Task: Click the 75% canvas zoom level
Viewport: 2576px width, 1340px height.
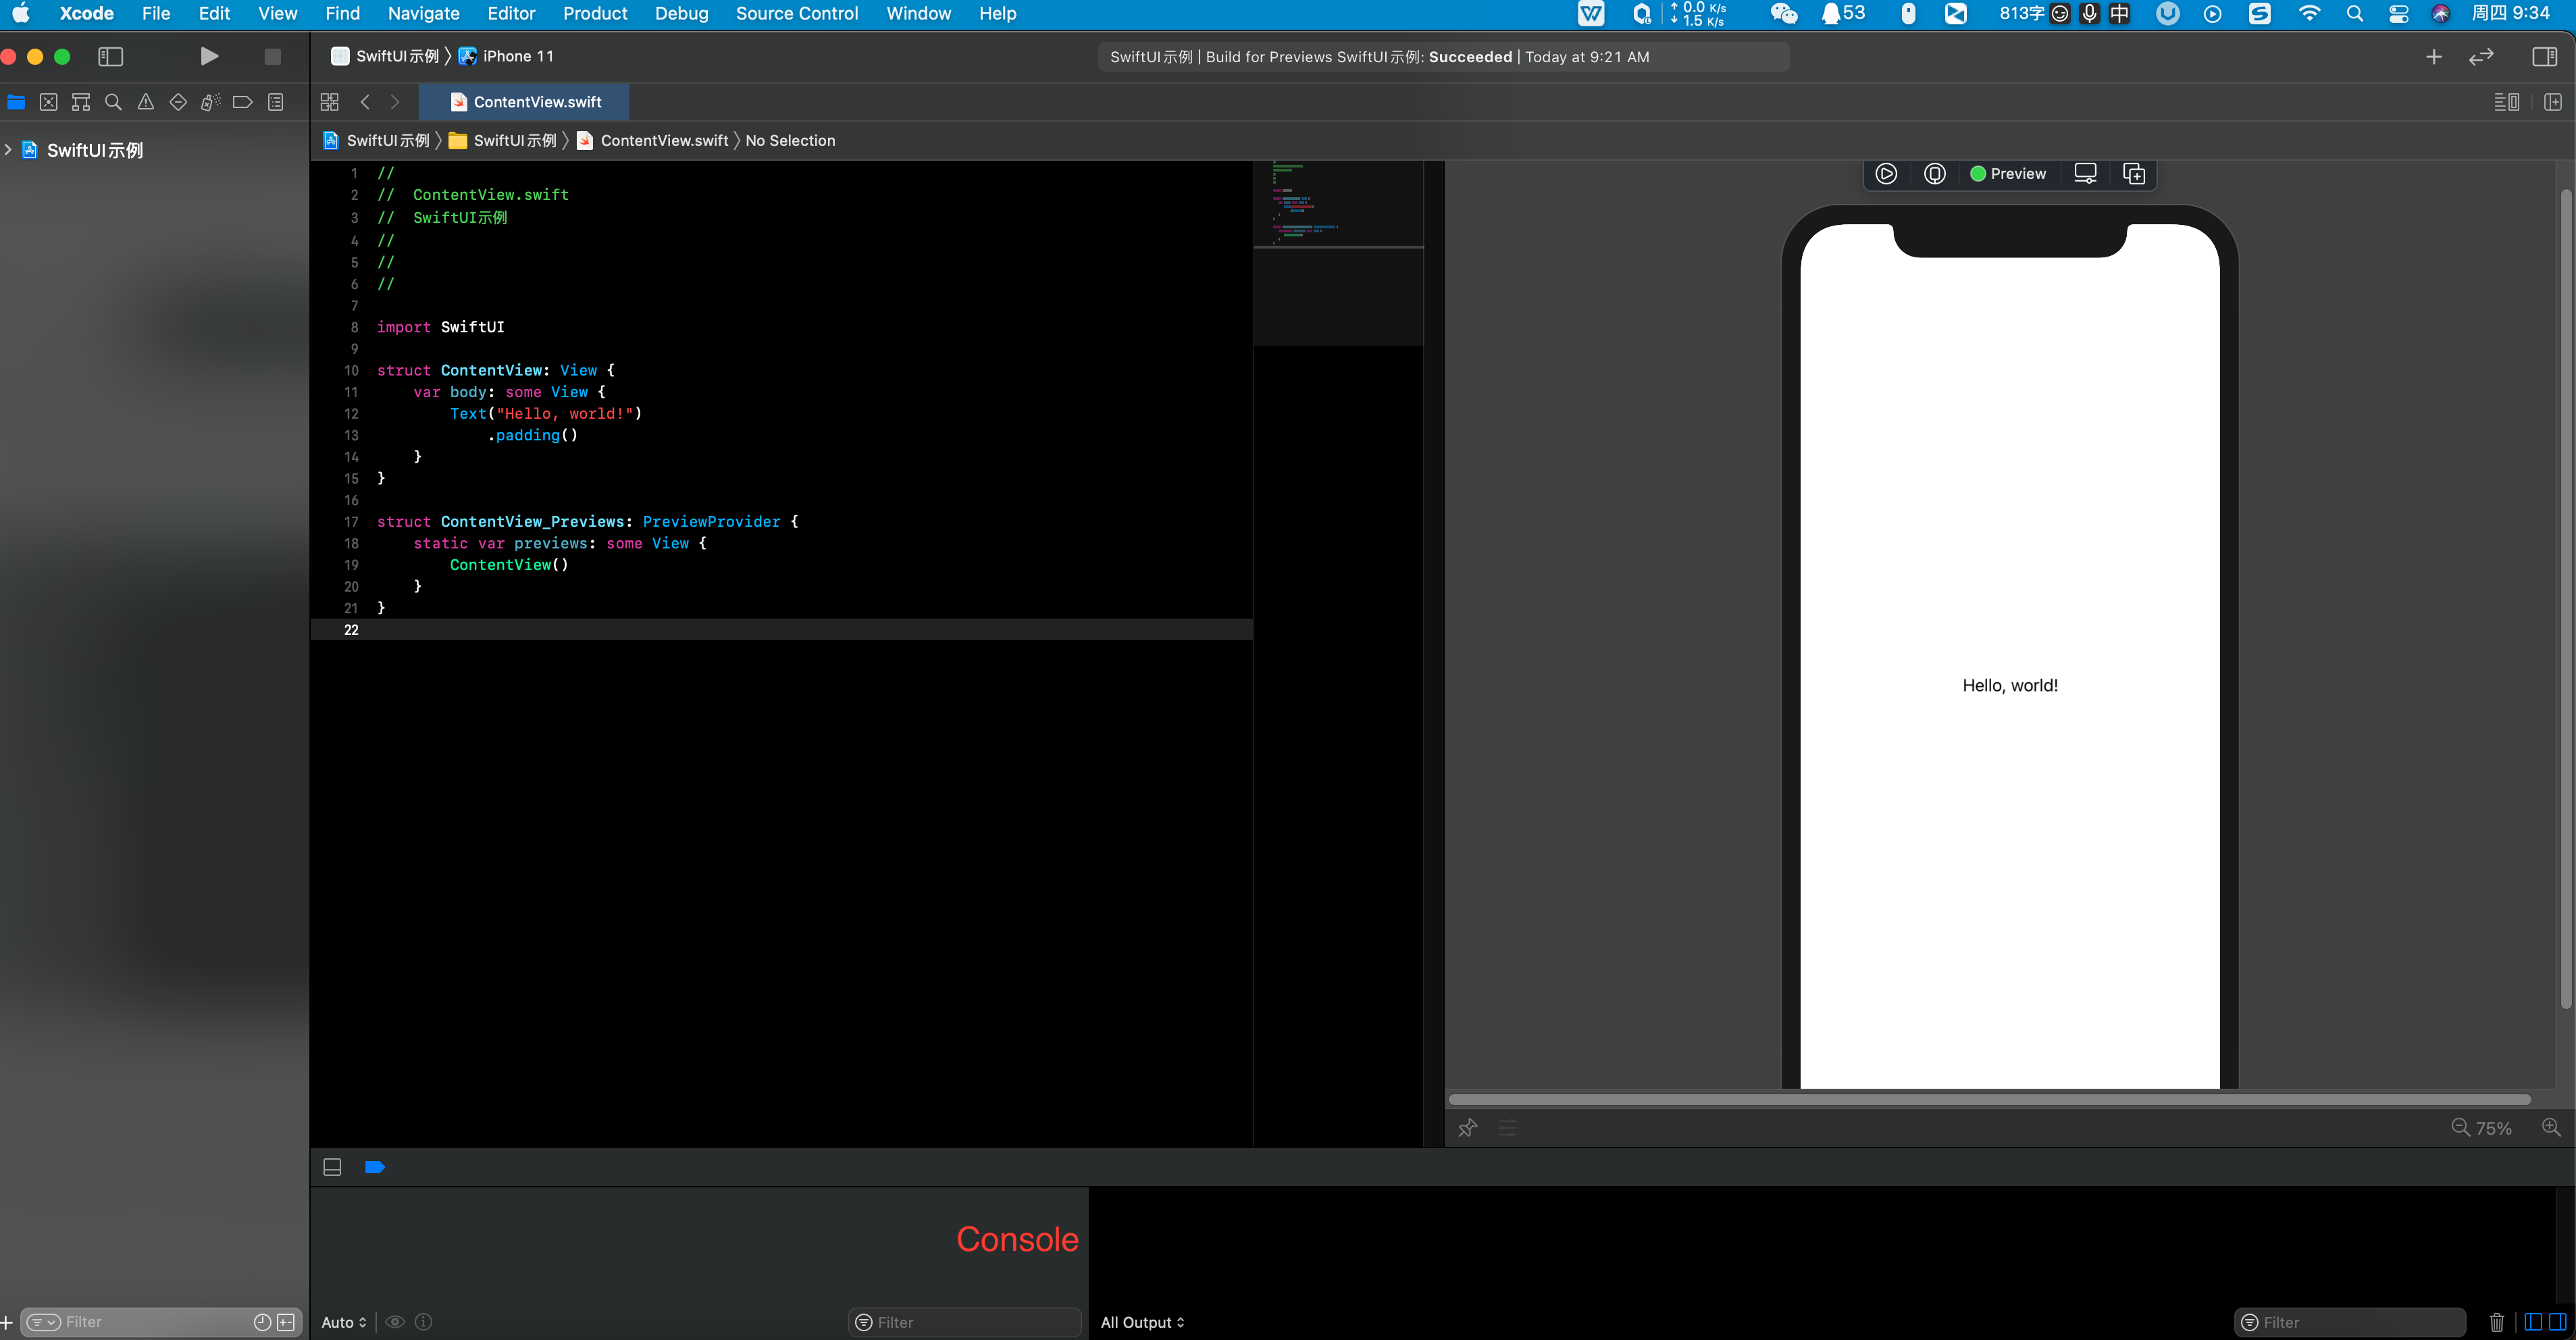Action: coord(2493,1128)
